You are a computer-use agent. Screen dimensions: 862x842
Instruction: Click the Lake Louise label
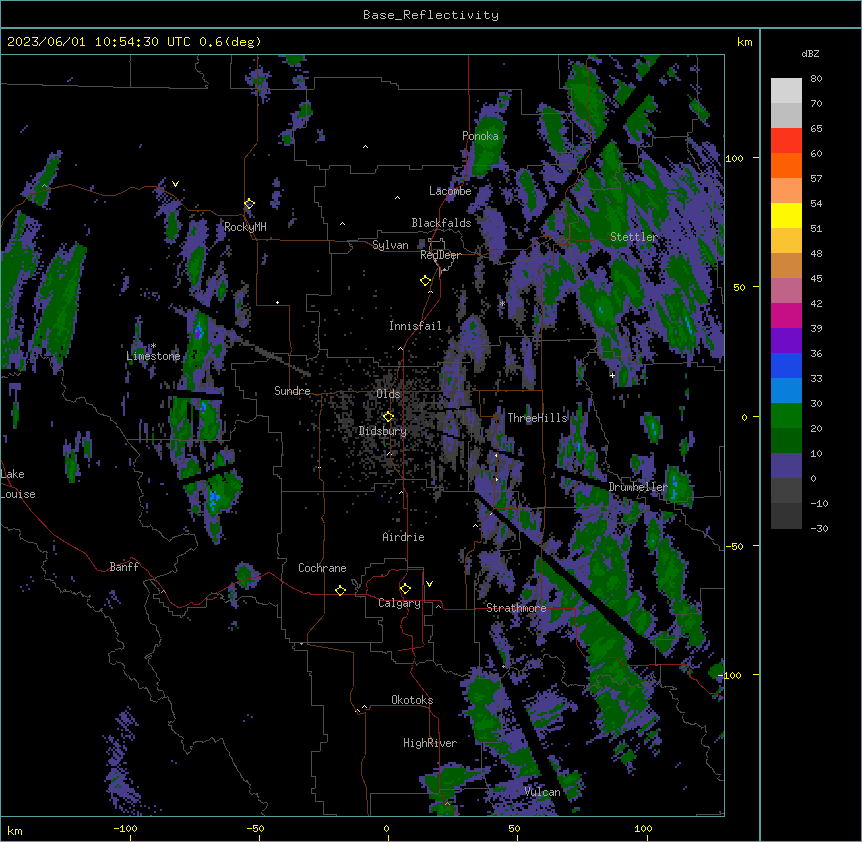18,484
